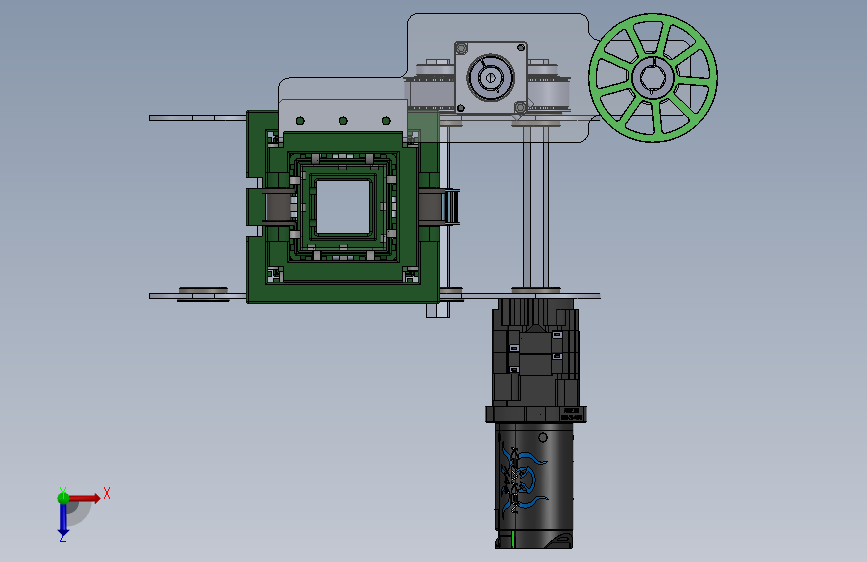867x562 pixels.
Task: Select the black cylindrical motor with blue logo
Action: point(534,486)
